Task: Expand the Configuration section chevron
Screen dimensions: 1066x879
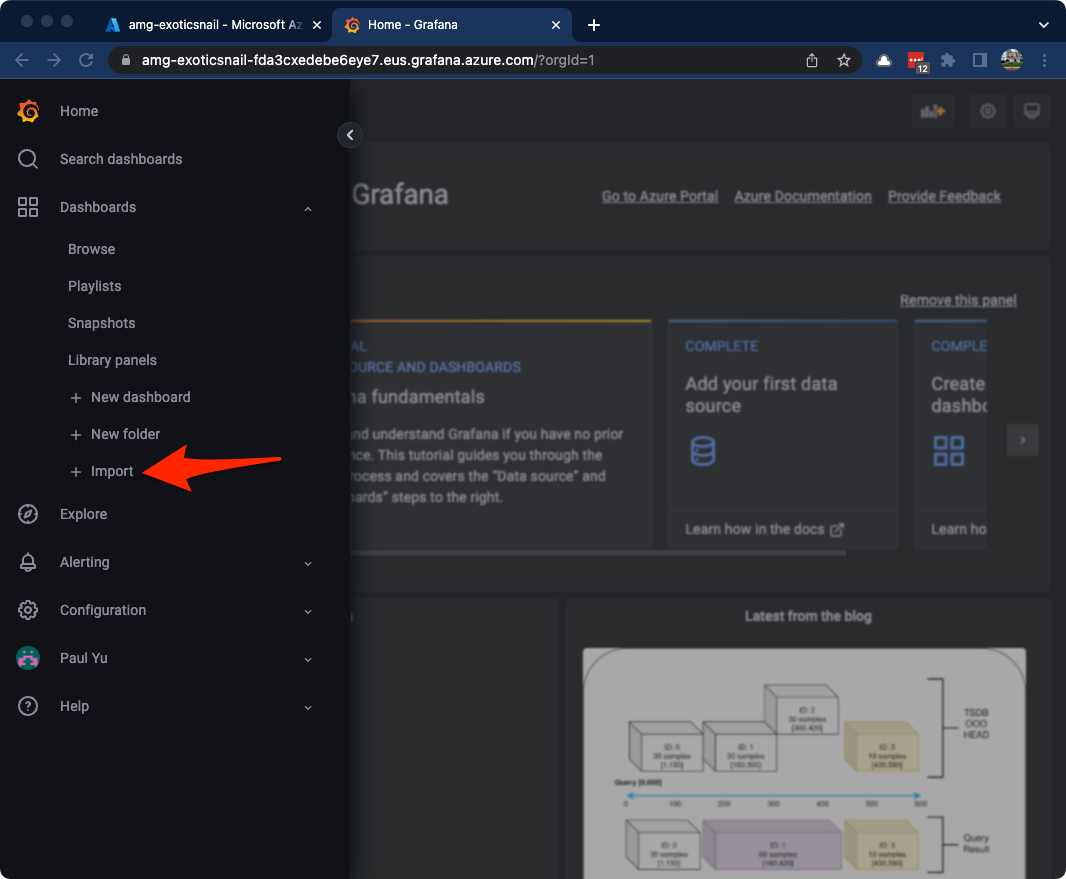Action: 308,611
